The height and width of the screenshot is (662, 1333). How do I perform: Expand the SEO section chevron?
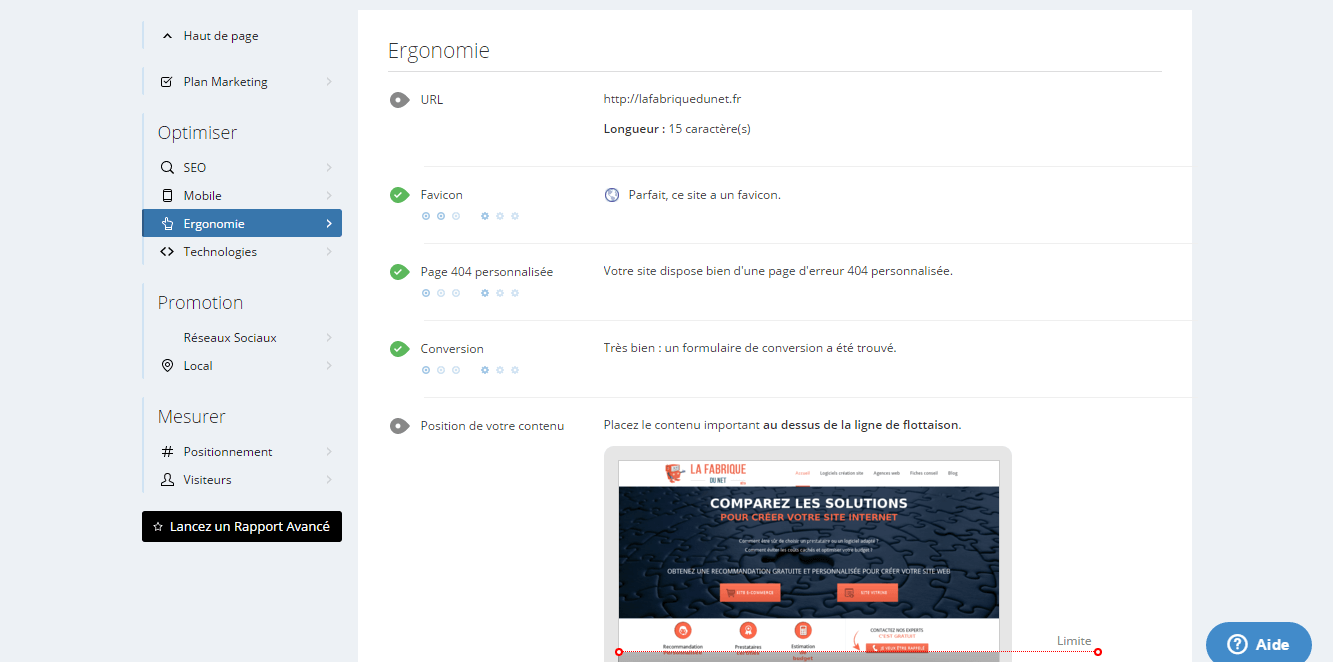click(328, 168)
